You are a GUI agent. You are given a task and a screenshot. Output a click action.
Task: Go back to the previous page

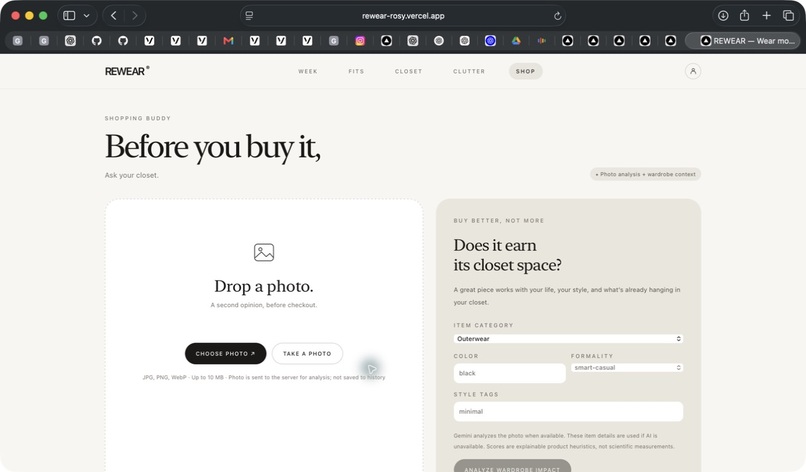(114, 15)
